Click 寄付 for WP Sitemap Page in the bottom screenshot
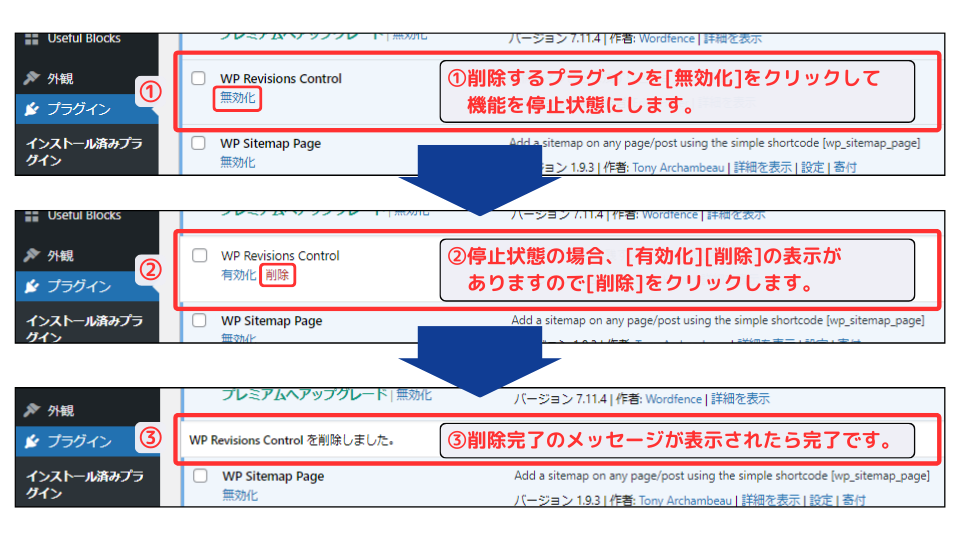960x540 pixels. tap(853, 500)
